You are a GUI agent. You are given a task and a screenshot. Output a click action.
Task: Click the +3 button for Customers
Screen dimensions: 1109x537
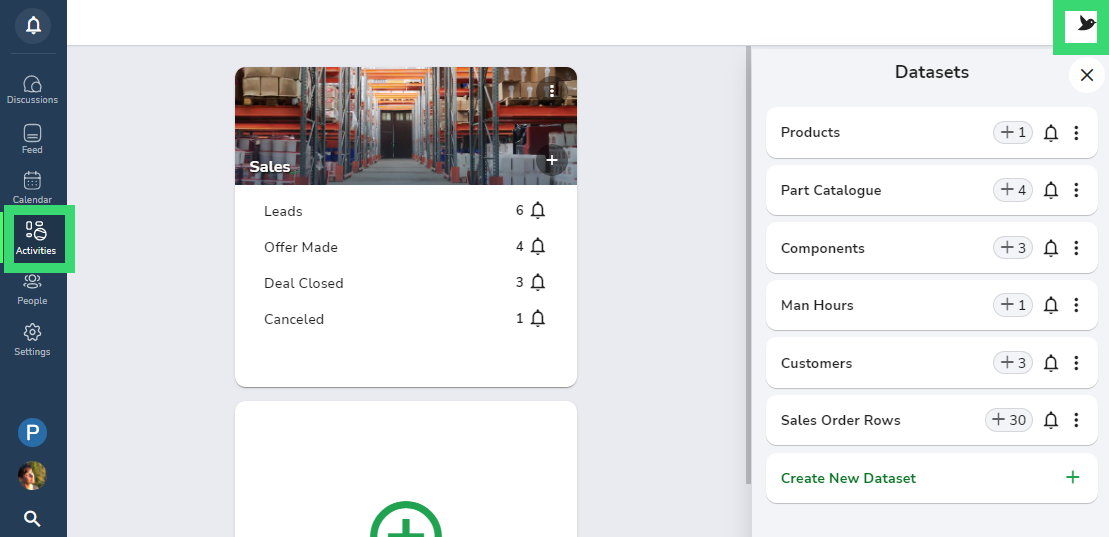(1013, 363)
